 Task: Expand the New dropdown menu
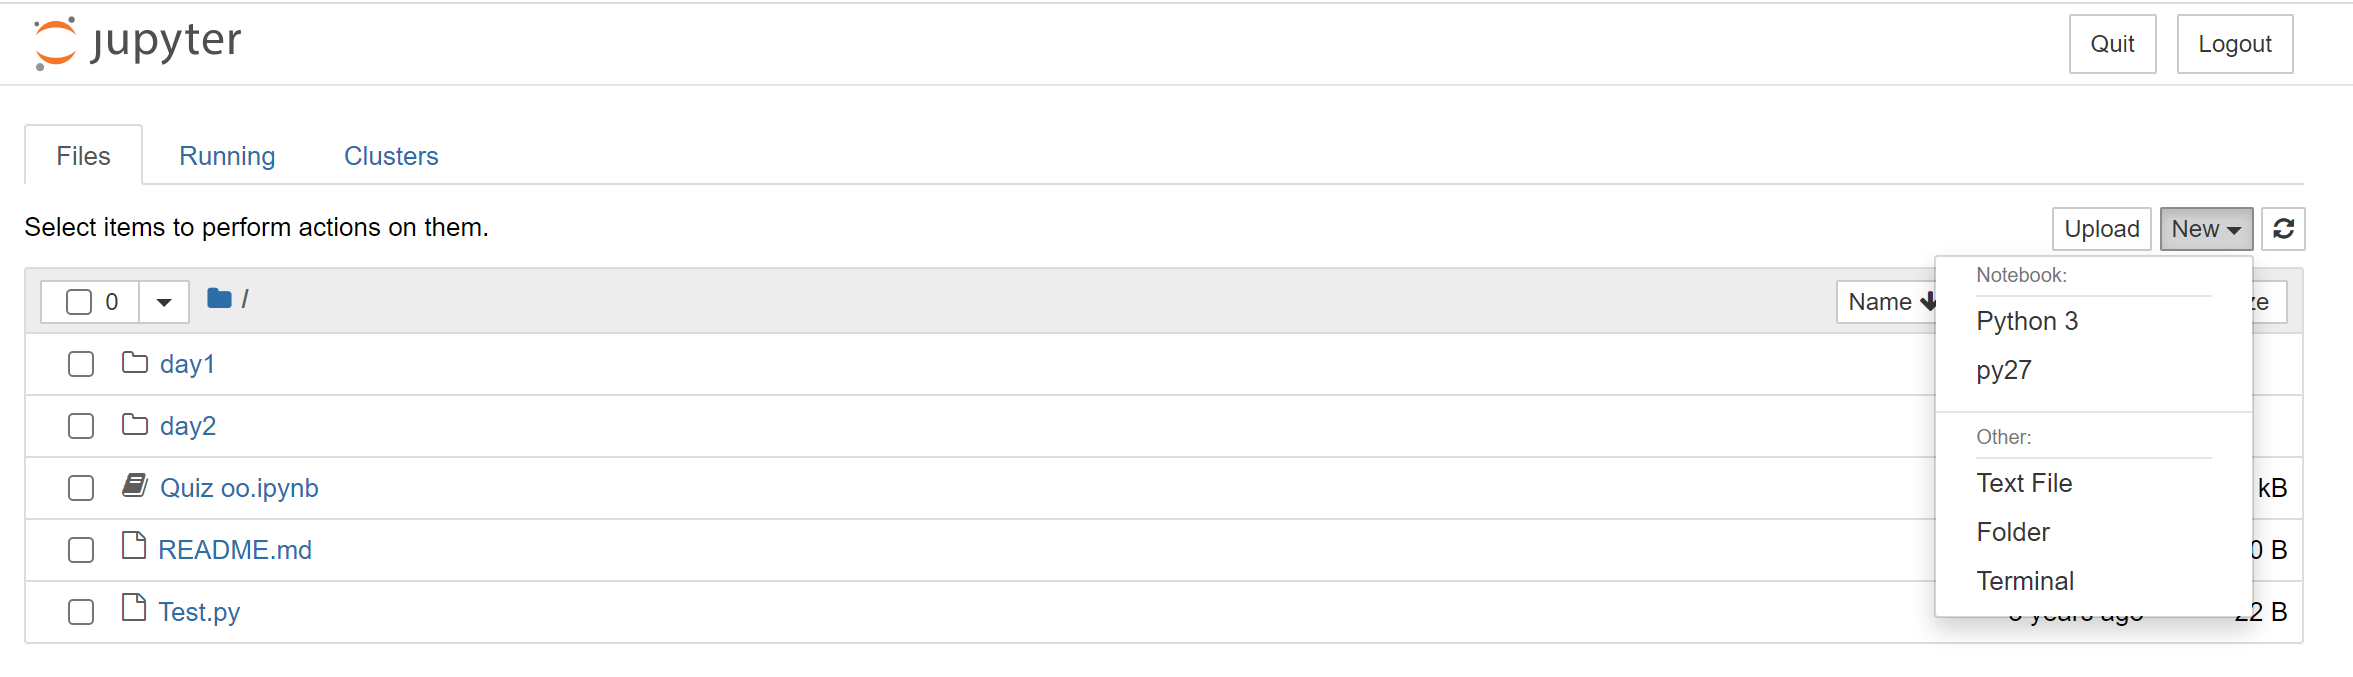click(x=2206, y=229)
